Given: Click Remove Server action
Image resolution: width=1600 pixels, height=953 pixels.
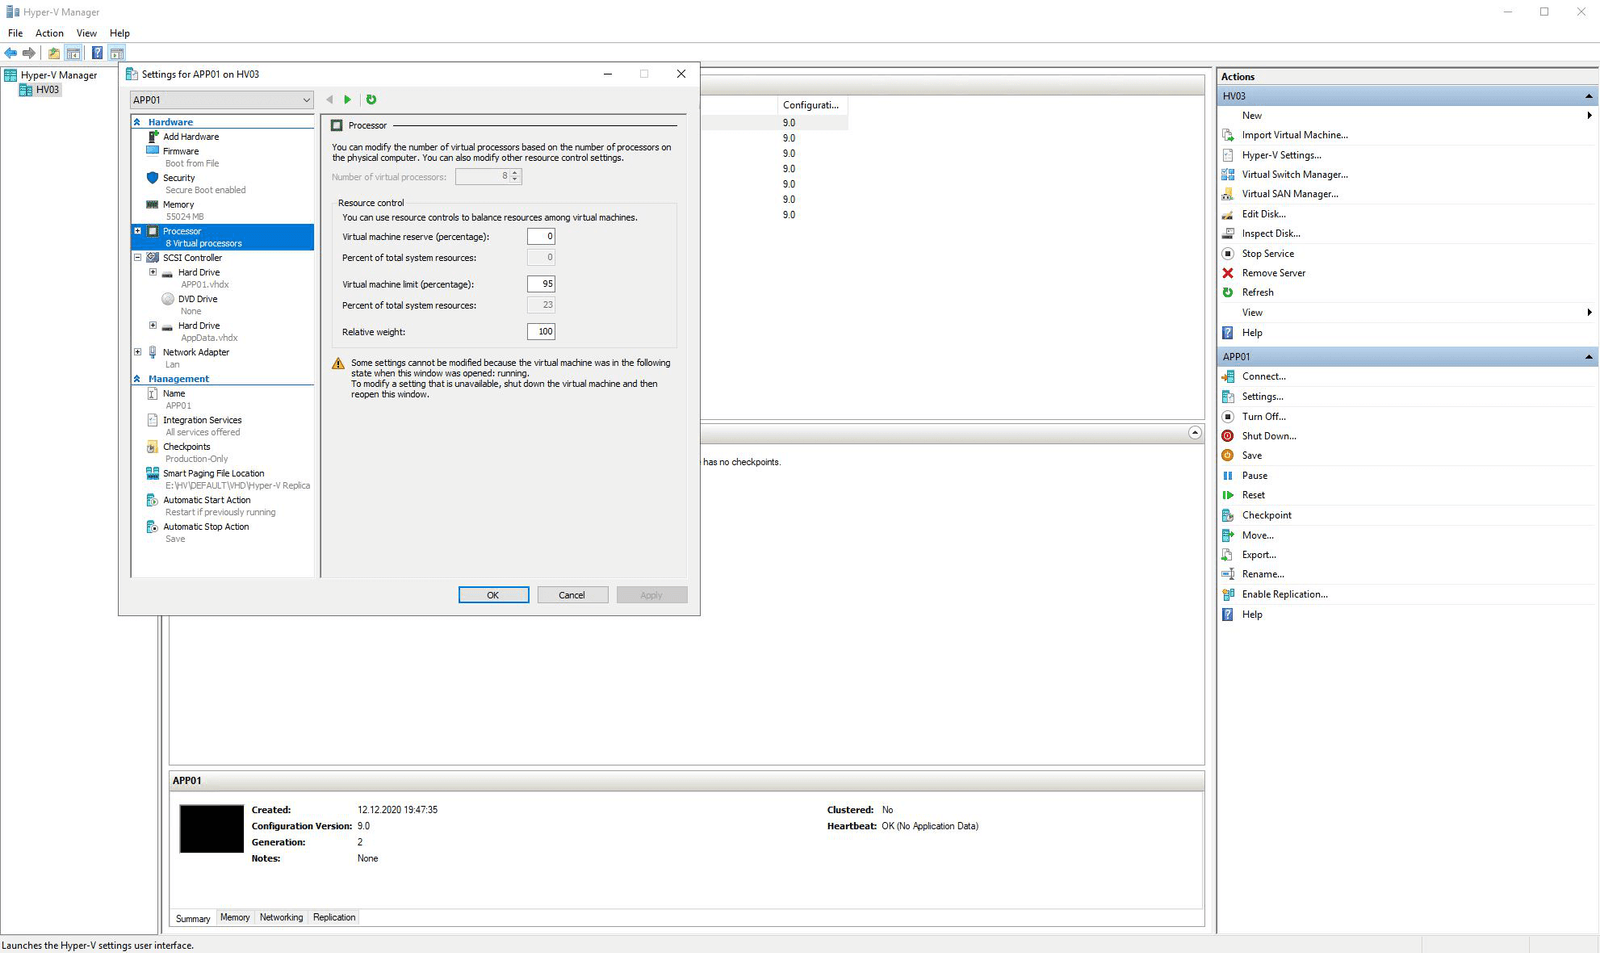Looking at the screenshot, I should [1274, 273].
